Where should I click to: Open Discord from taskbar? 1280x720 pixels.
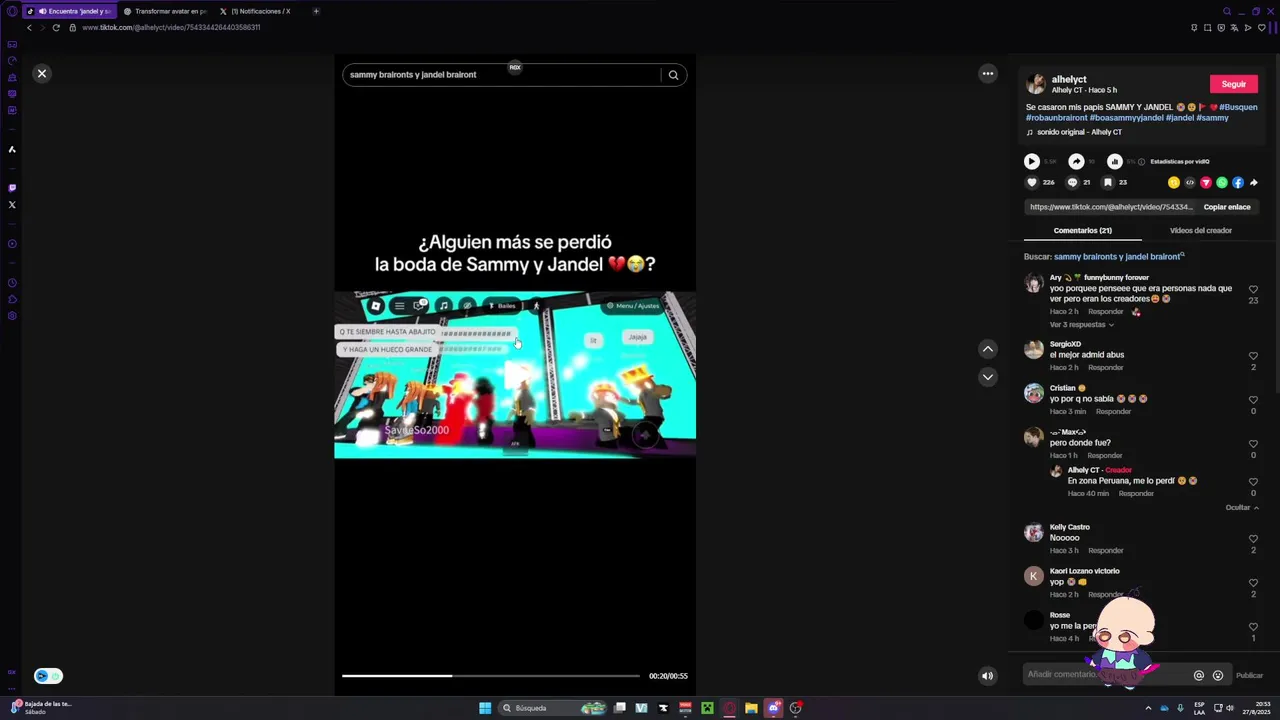pyautogui.click(x=773, y=708)
